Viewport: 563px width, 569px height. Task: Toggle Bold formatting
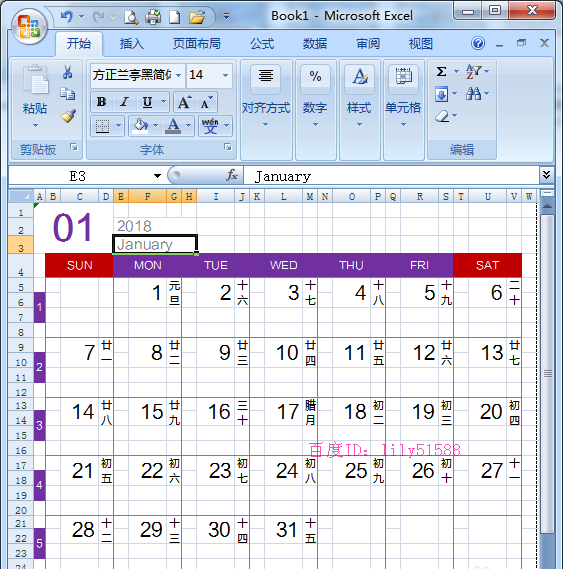(102, 102)
